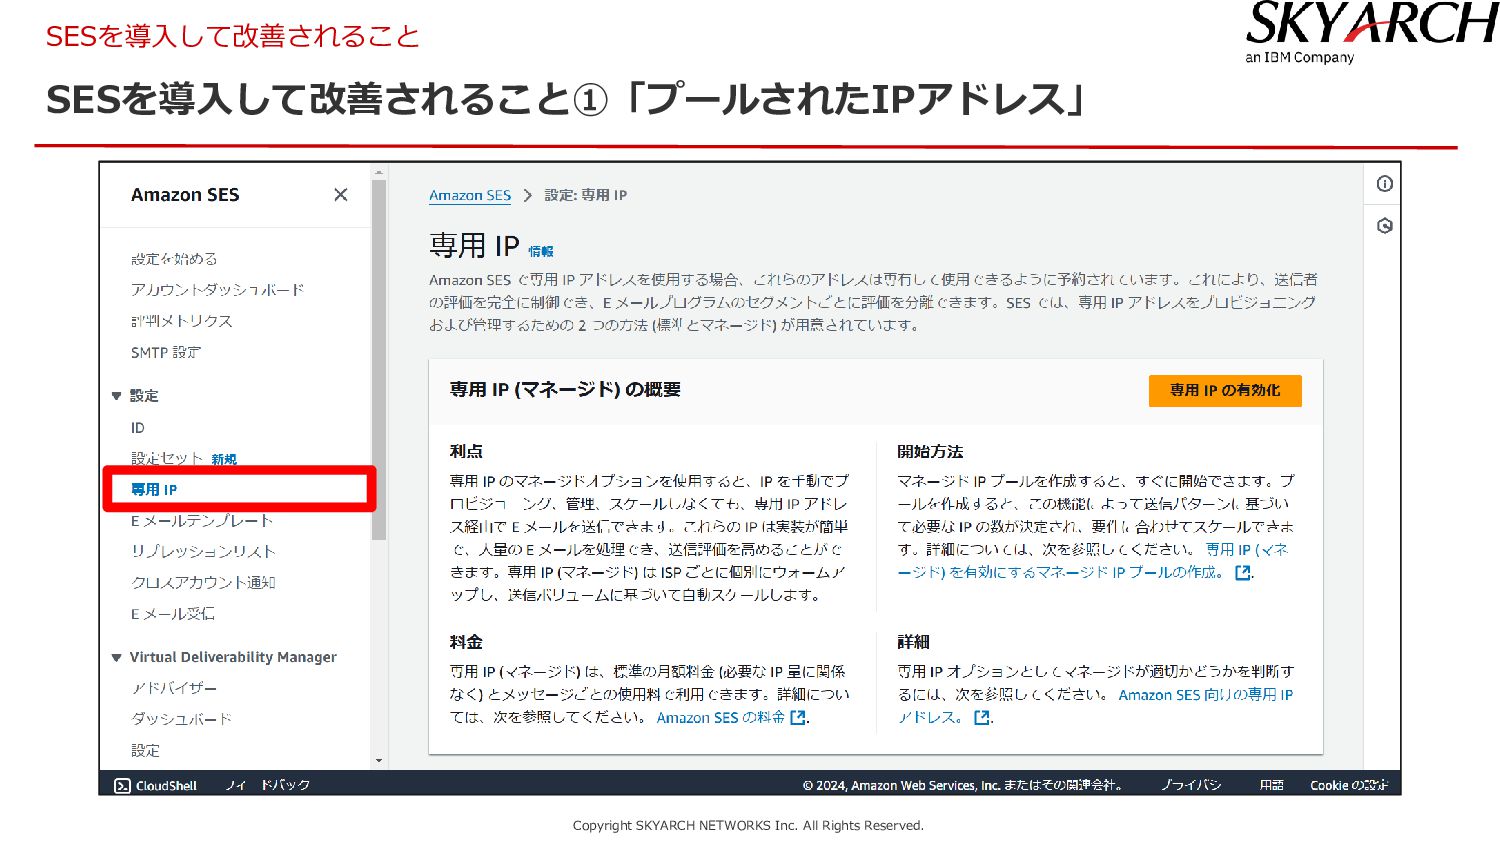Click フィードバック in footer
The width and height of the screenshot is (1500, 844).
click(x=268, y=786)
